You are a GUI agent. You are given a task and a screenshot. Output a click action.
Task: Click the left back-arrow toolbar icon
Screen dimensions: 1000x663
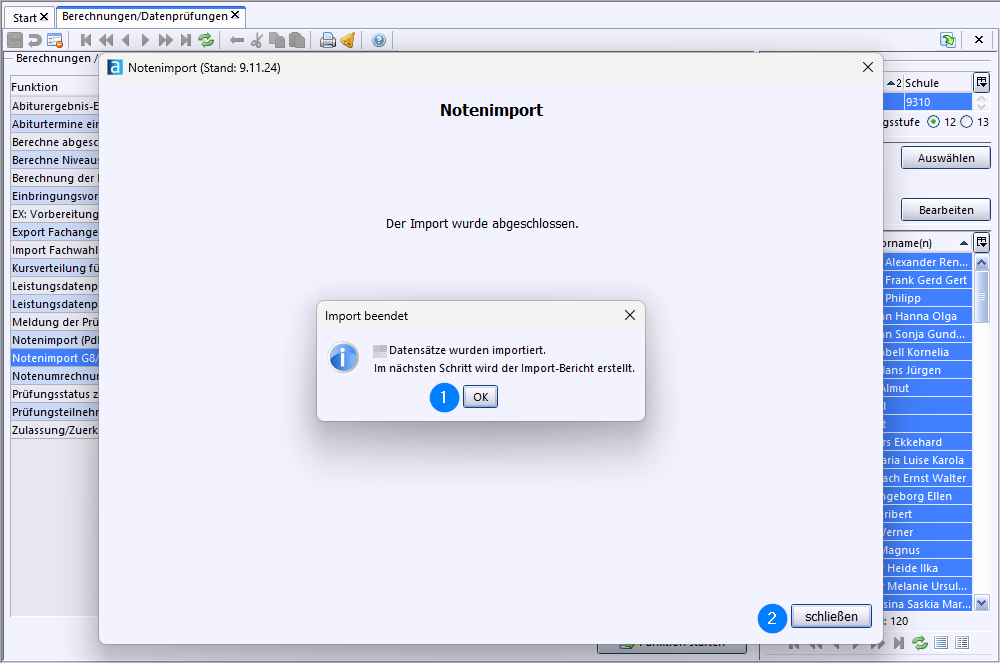(237, 40)
